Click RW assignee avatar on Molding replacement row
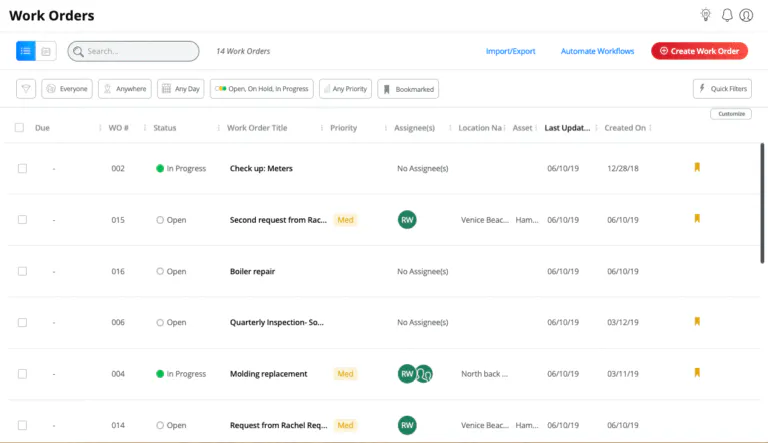The height and width of the screenshot is (443, 768). 407,374
